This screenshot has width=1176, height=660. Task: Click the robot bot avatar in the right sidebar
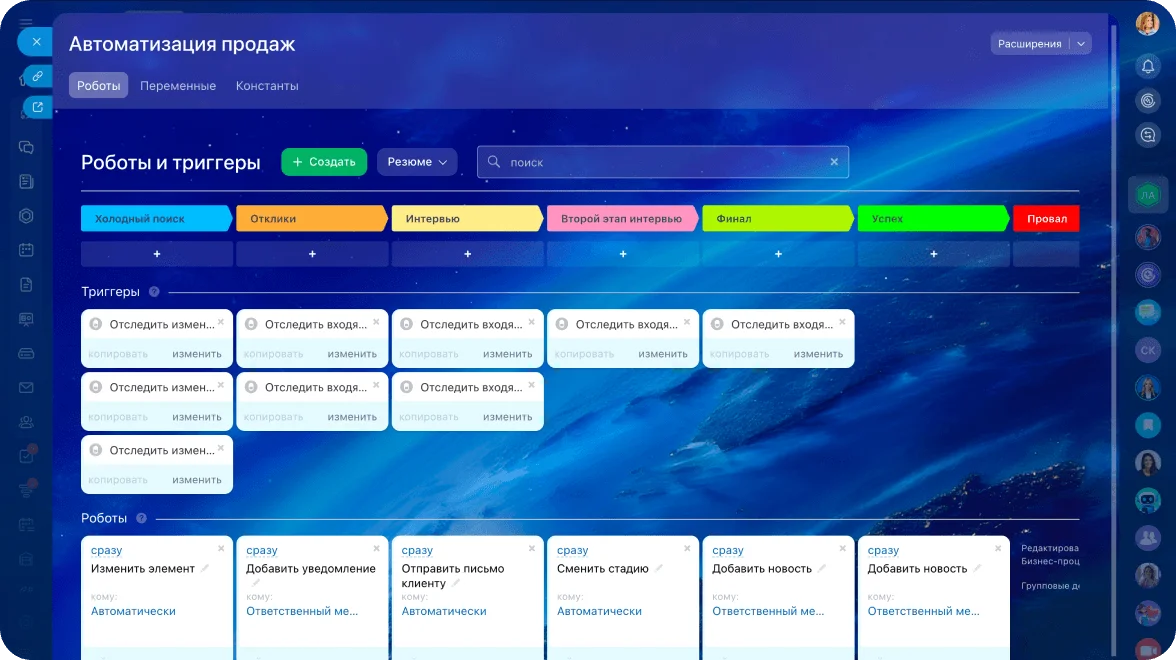[x=1147, y=500]
